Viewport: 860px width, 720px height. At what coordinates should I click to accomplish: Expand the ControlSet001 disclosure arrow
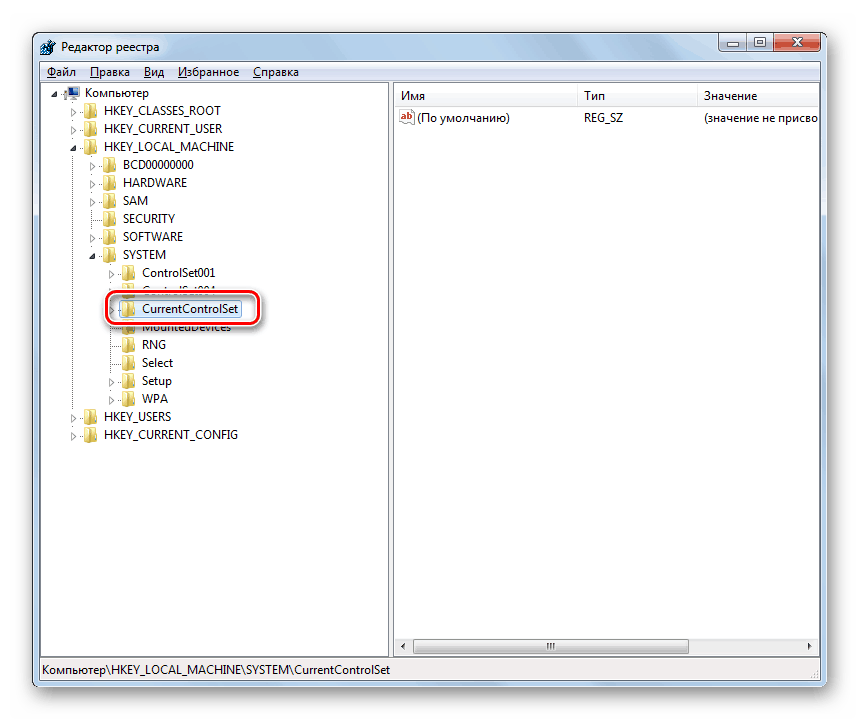point(112,272)
